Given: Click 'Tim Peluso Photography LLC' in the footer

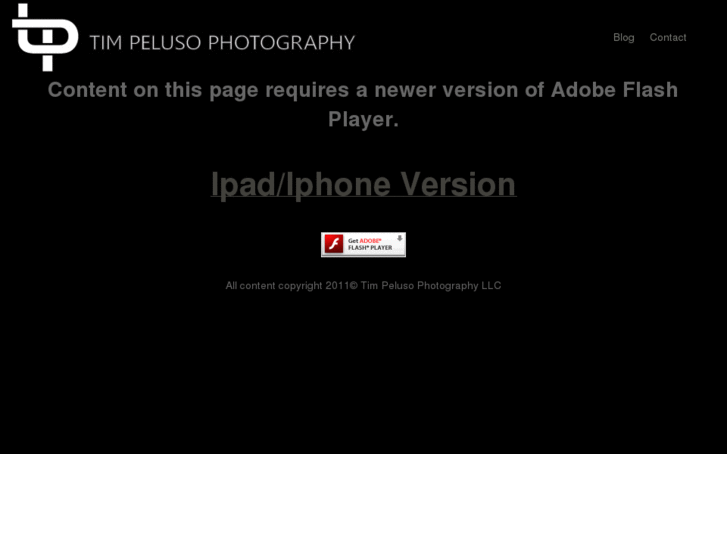Looking at the screenshot, I should click(x=431, y=286).
